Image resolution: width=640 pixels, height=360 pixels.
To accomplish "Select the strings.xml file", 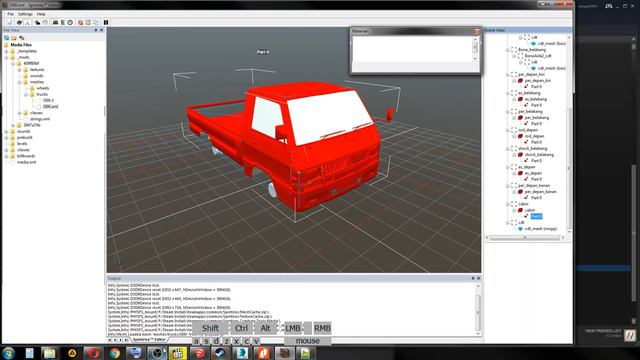I will coord(40,119).
